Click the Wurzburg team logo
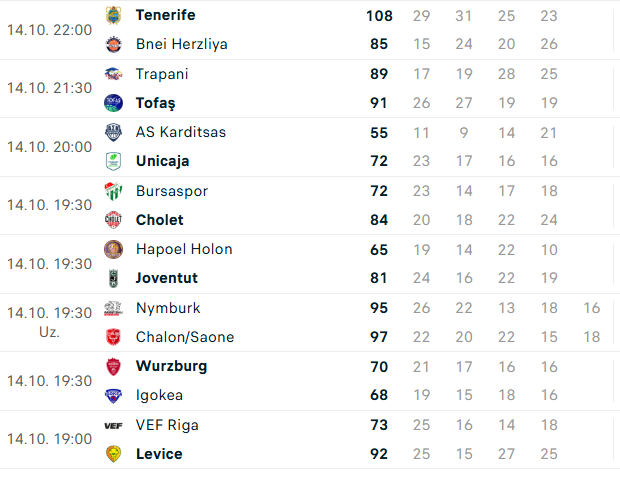Viewport: 620px width, 477px height. pyautogui.click(x=114, y=366)
